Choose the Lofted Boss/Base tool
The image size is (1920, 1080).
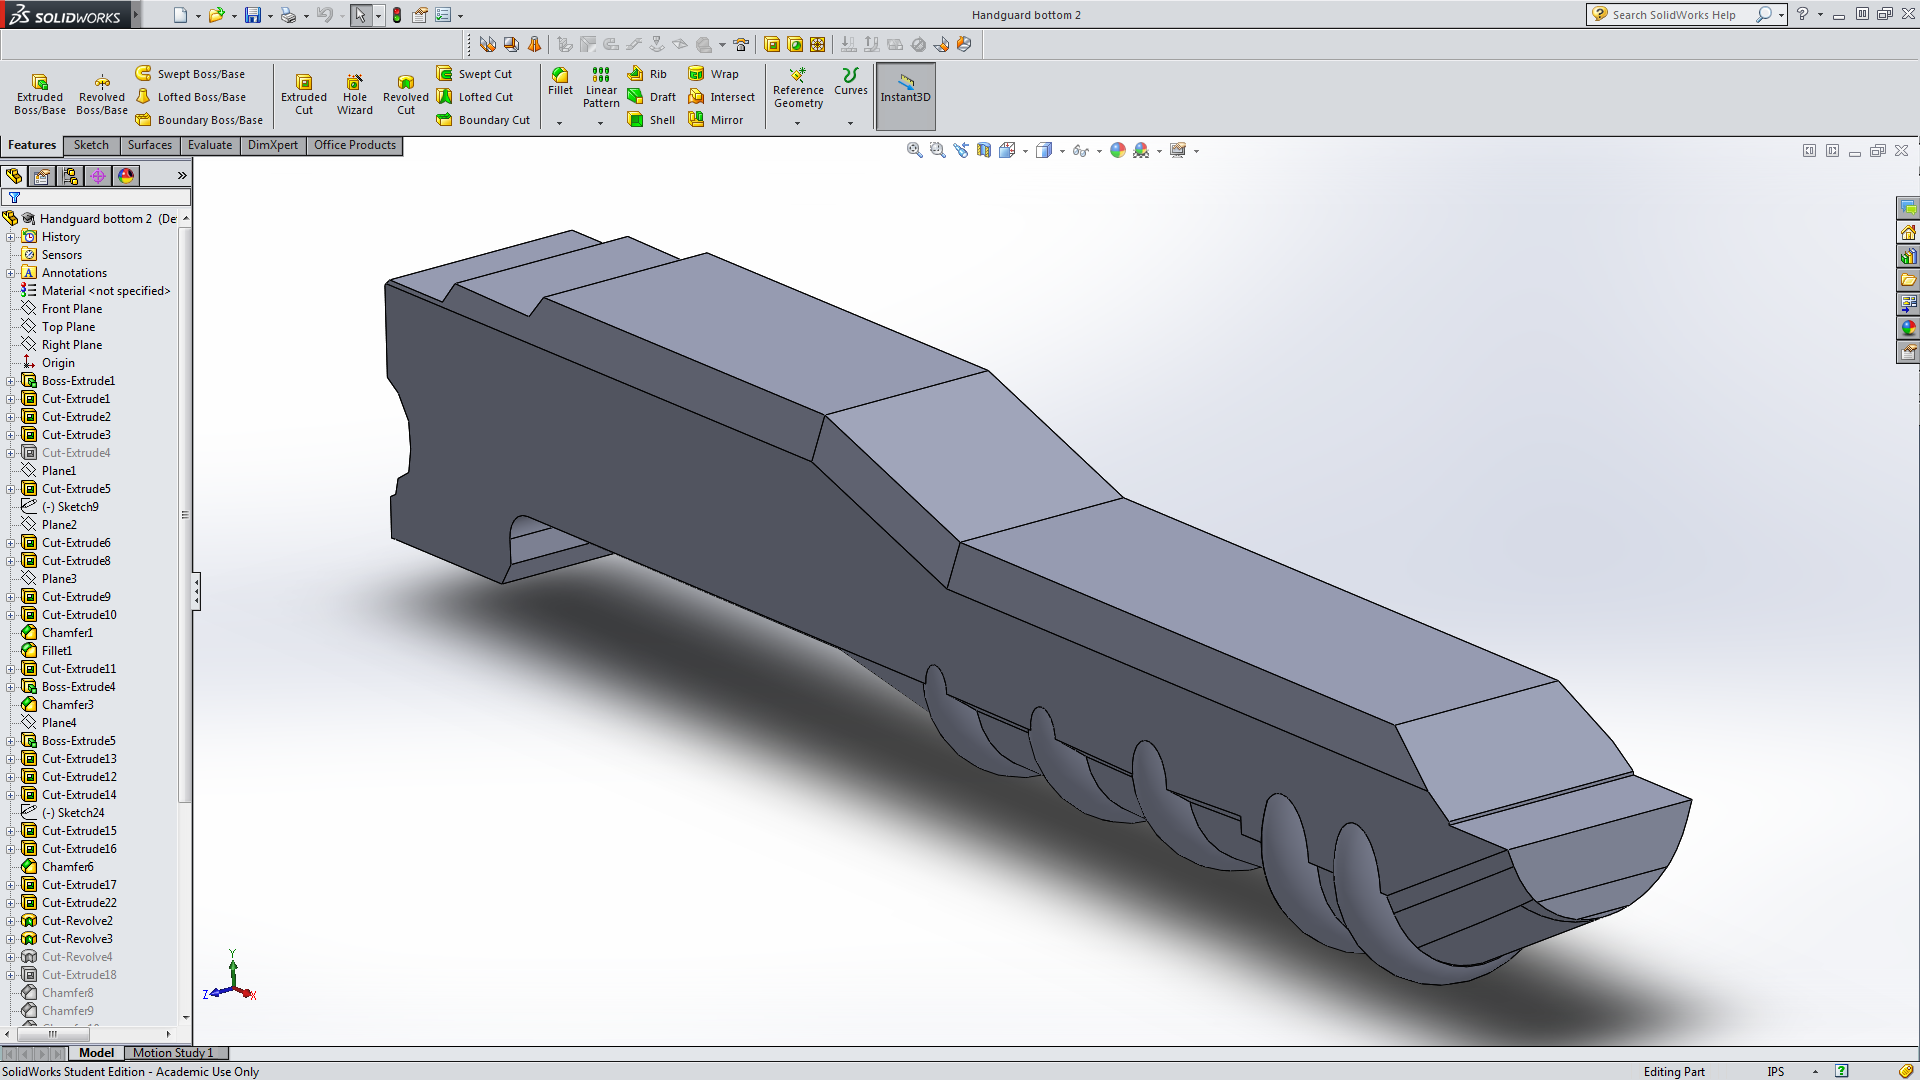[x=191, y=97]
